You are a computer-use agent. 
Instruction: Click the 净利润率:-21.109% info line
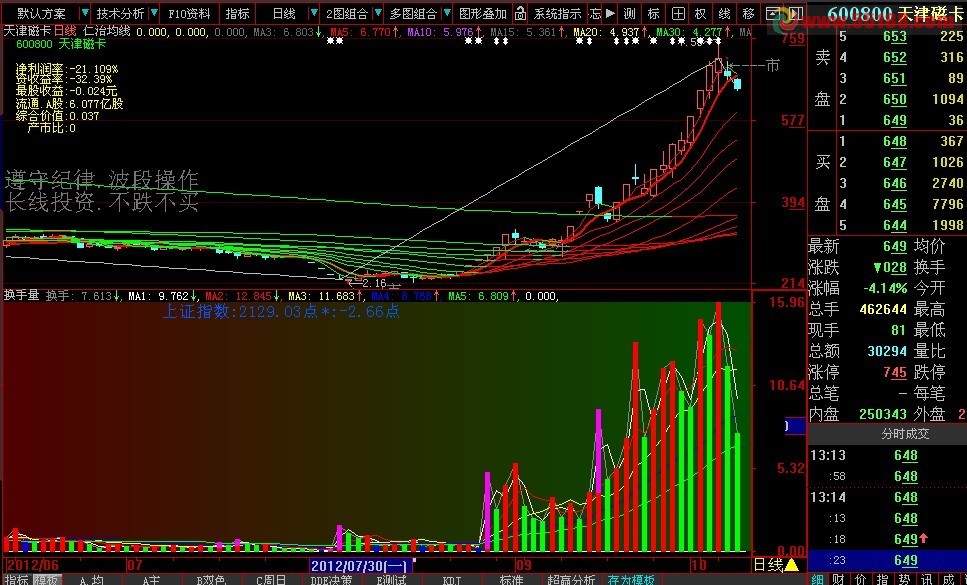click(x=67, y=69)
